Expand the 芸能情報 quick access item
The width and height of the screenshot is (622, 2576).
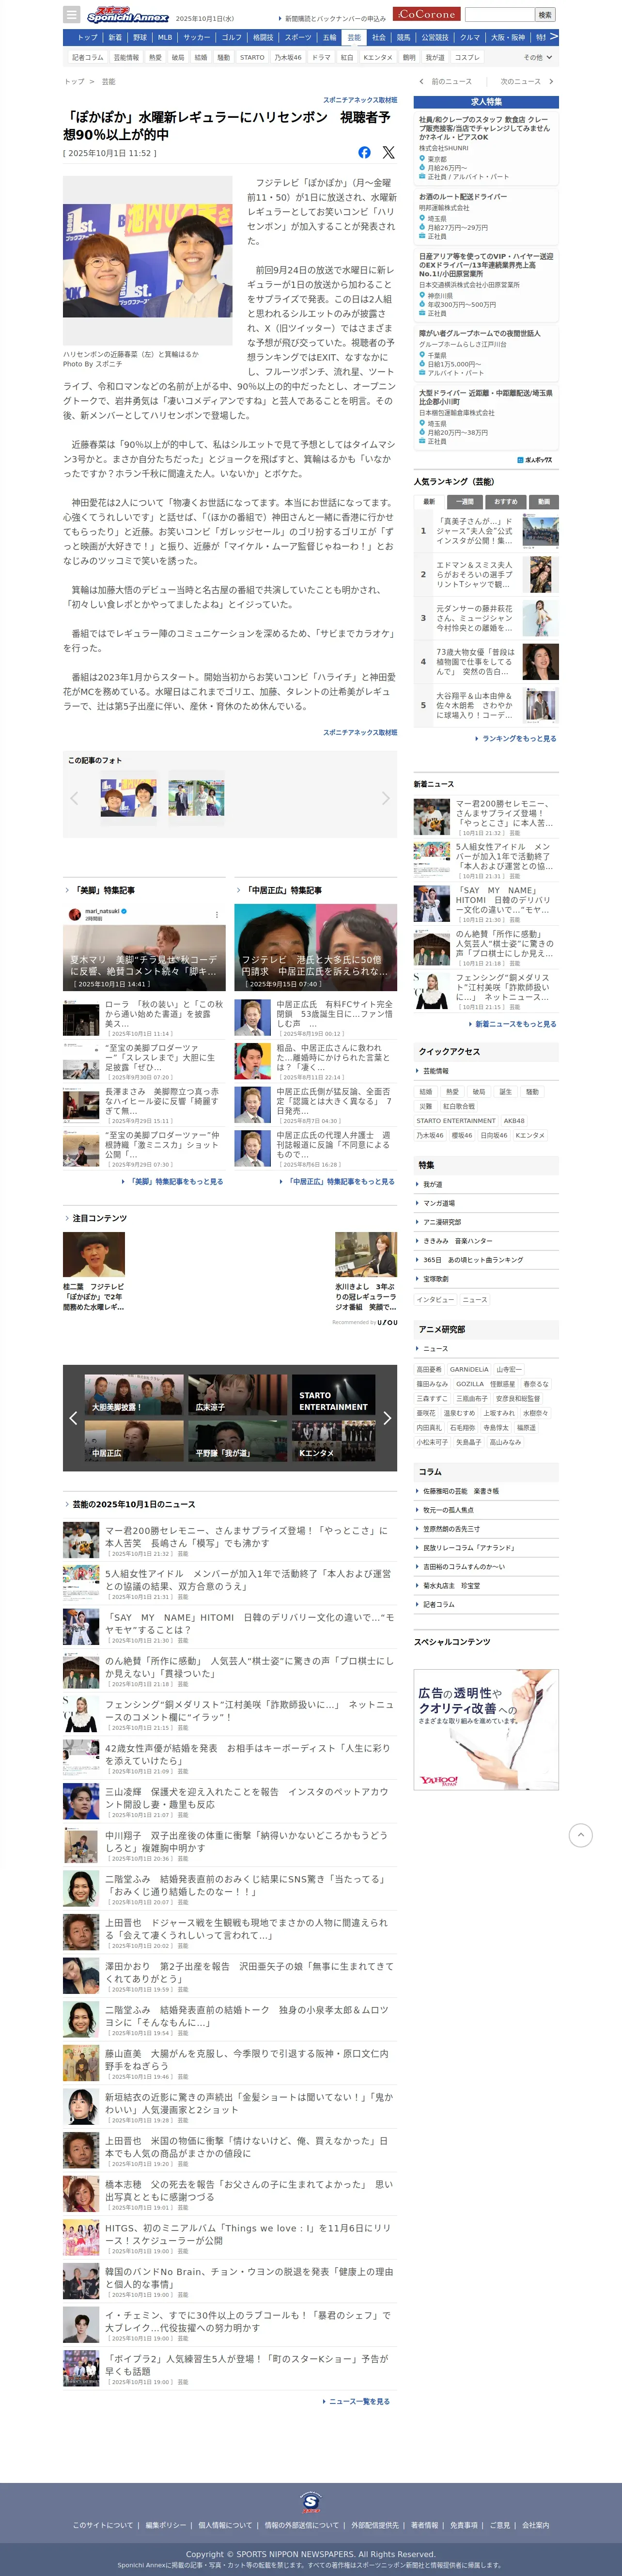click(486, 1071)
